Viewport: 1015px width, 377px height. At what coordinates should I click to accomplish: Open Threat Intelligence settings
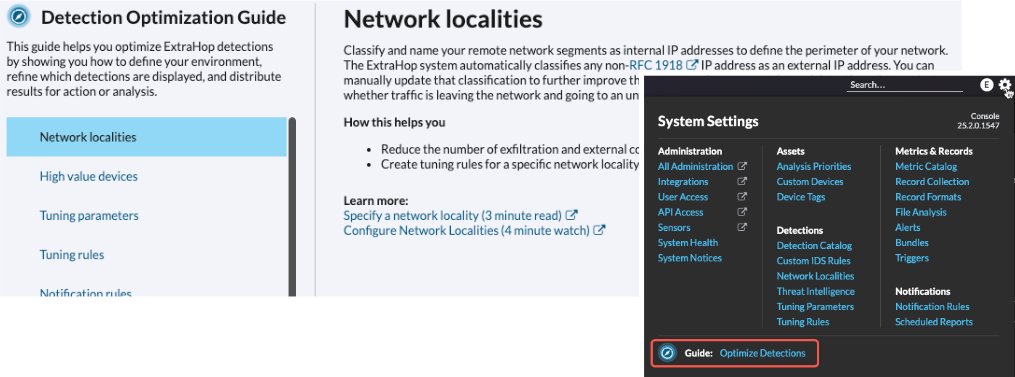tap(816, 291)
